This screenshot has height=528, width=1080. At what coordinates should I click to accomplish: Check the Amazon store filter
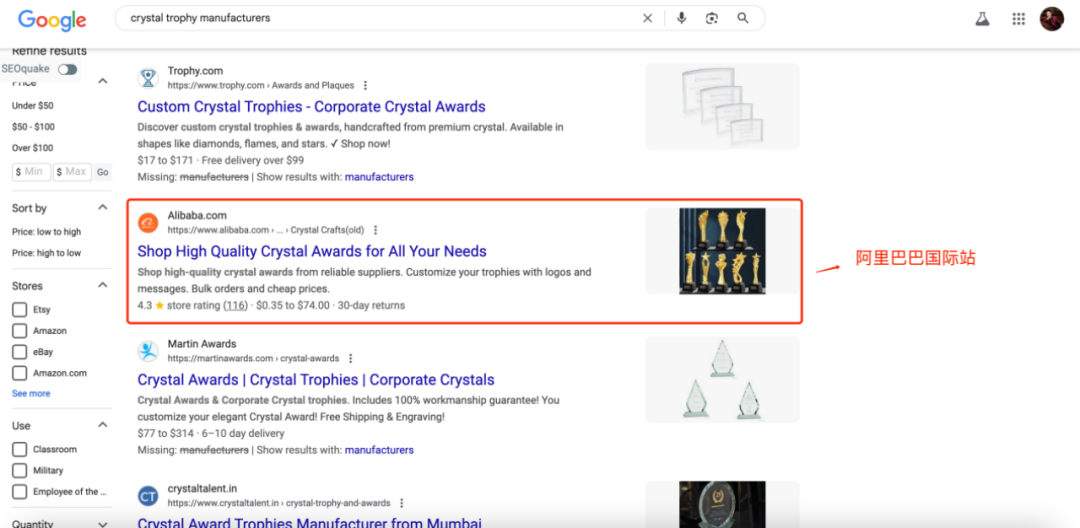coord(20,331)
